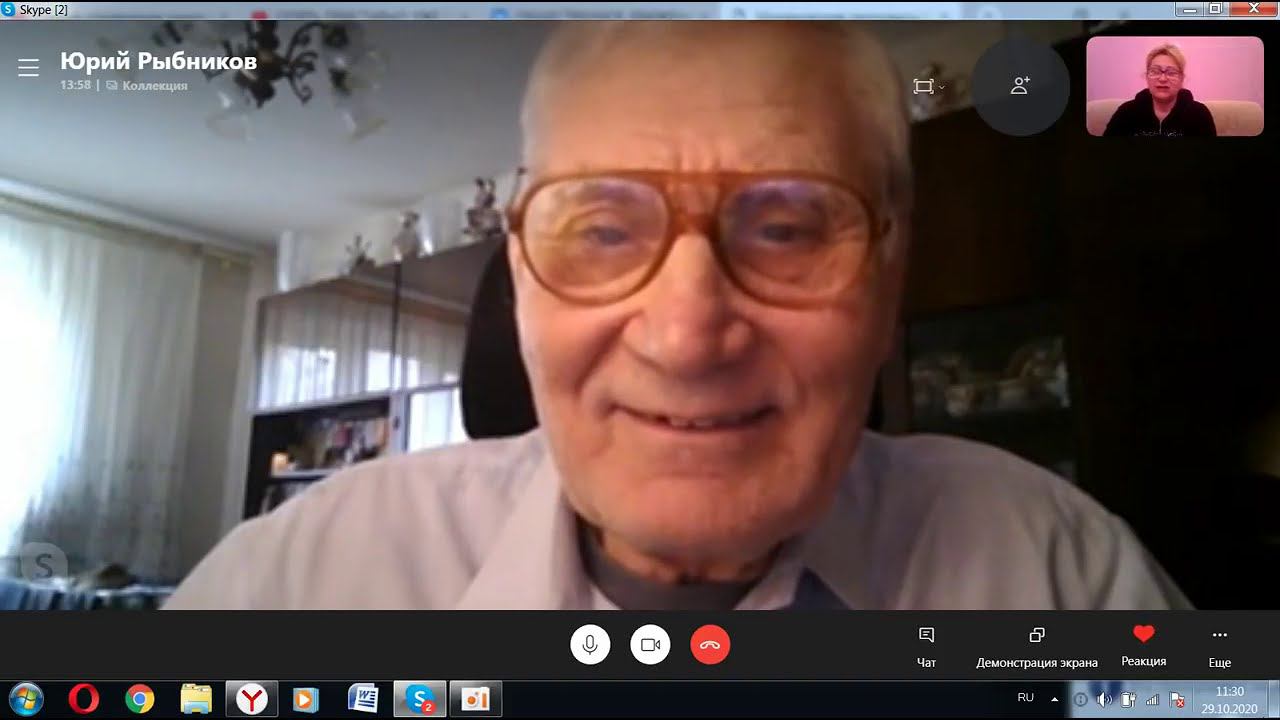Add people to the call
Image resolution: width=1280 pixels, height=720 pixels.
click(1020, 86)
